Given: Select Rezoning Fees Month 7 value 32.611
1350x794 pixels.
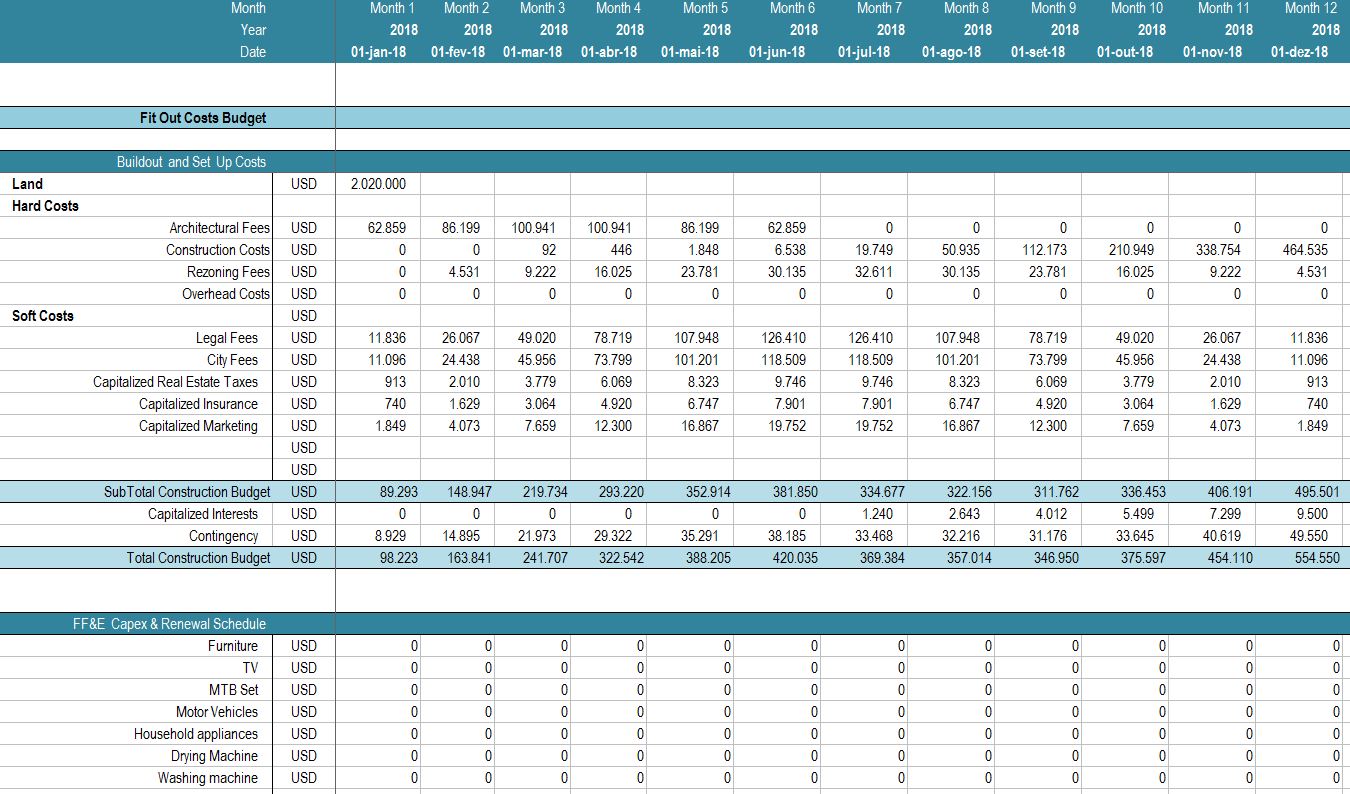Looking at the screenshot, I should point(870,272).
